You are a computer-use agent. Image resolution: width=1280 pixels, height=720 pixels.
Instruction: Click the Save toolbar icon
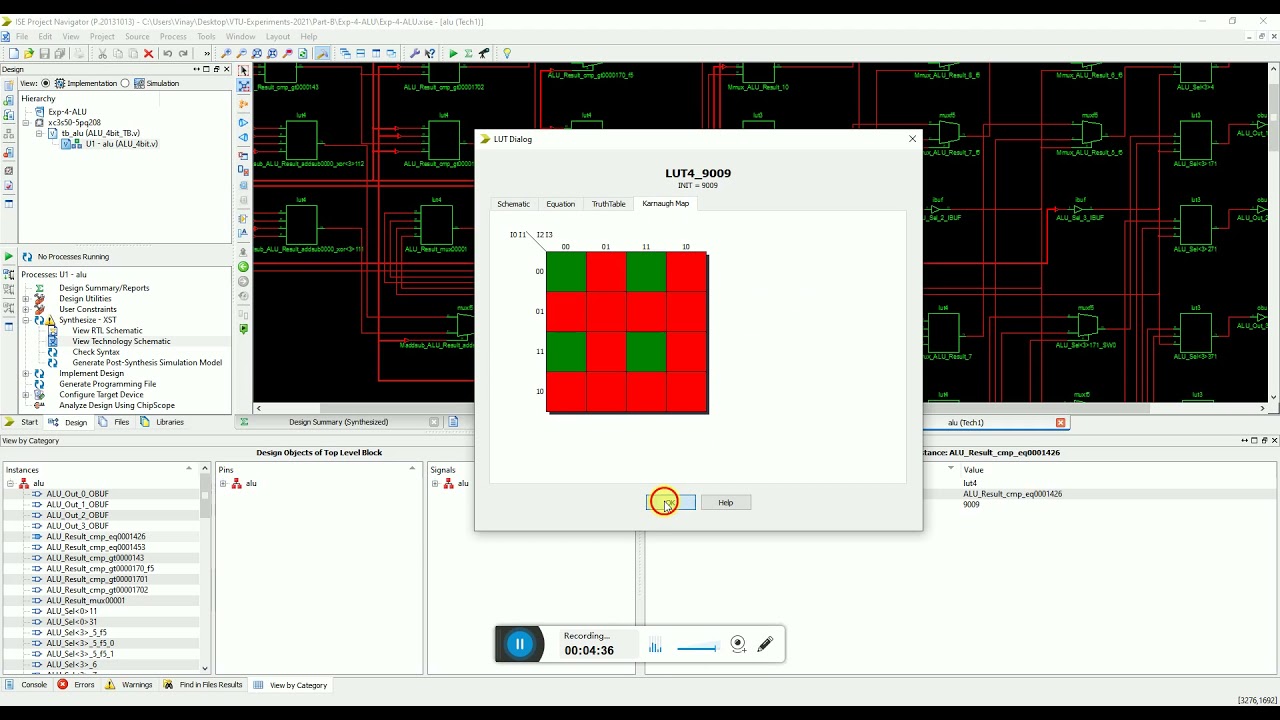pyautogui.click(x=45, y=53)
